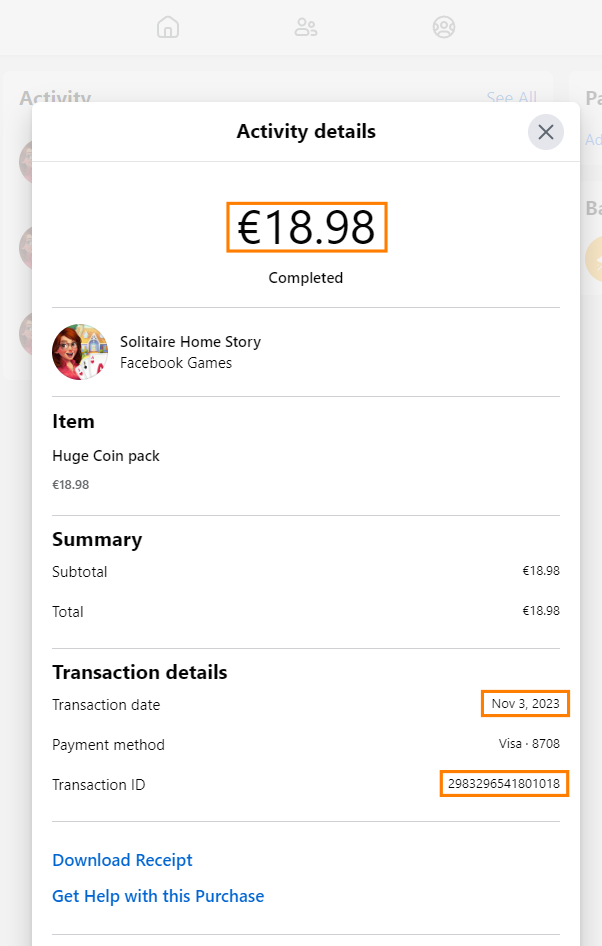Click the orange icon at the right edge
This screenshot has width=602, height=946.
tap(594, 259)
